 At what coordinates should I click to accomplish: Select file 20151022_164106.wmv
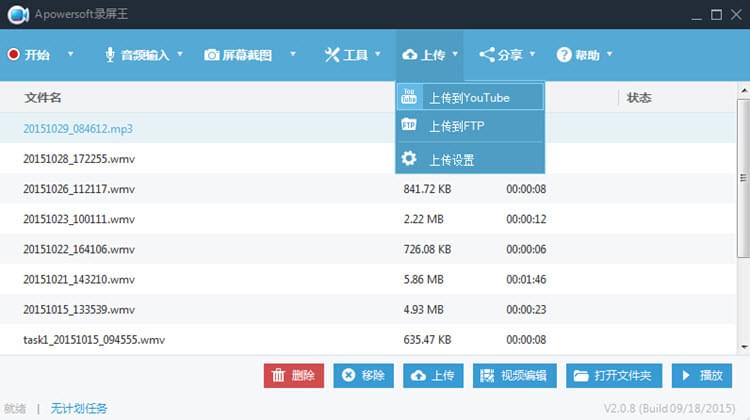point(79,249)
